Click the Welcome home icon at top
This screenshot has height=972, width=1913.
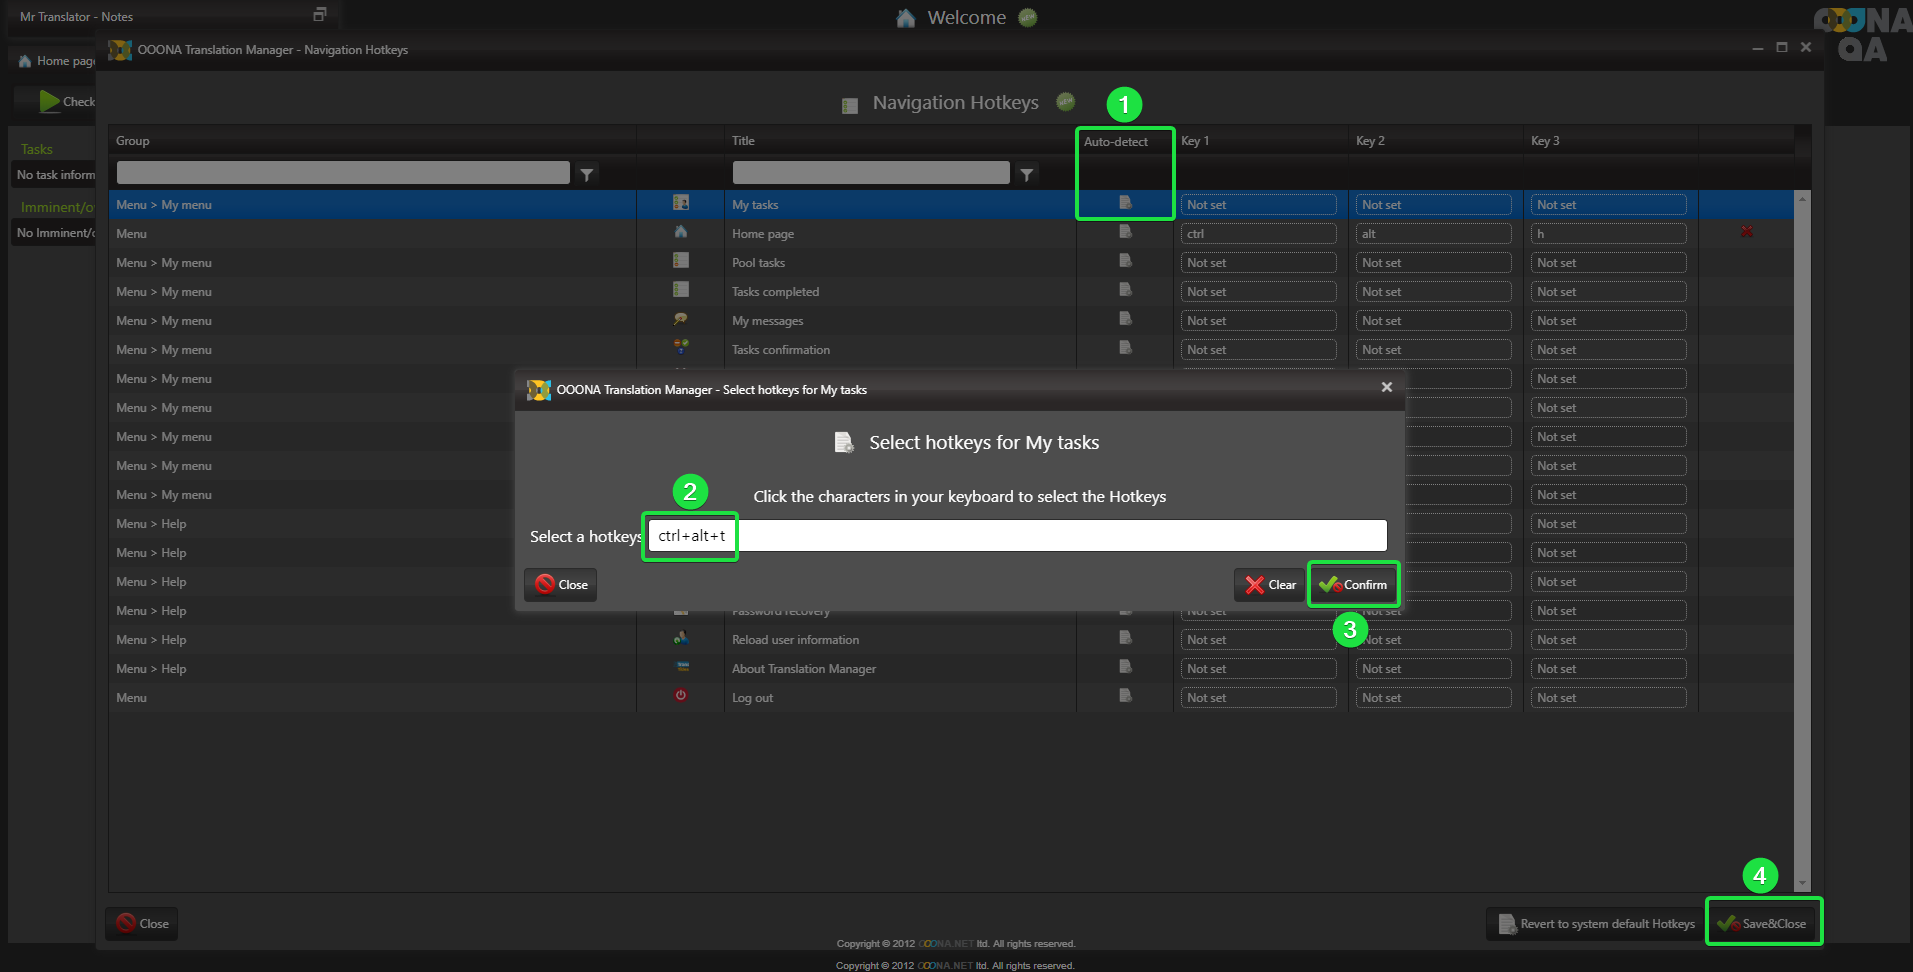click(906, 18)
